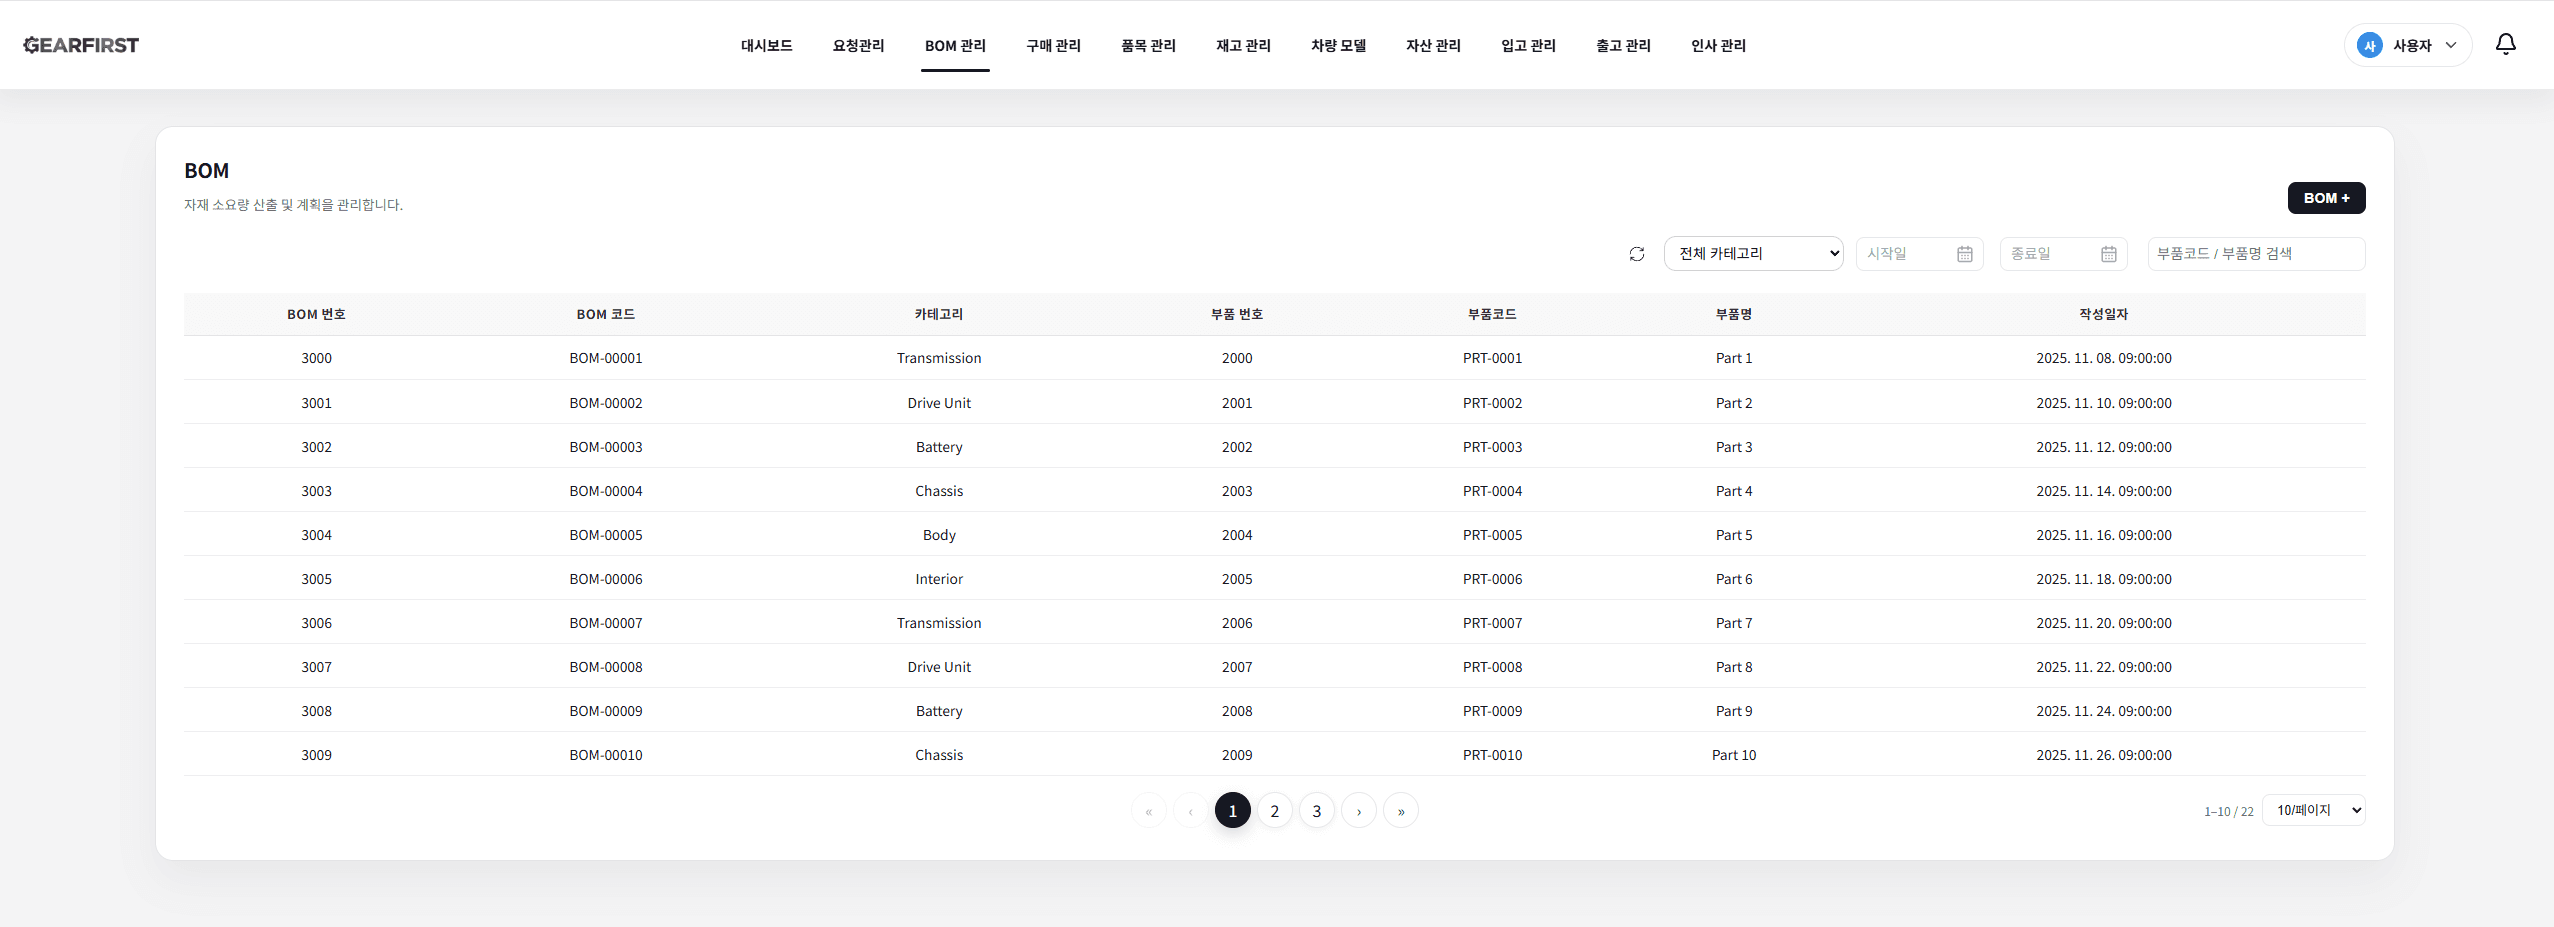Click the BOM + add button
The image size is (2554, 927).
click(x=2326, y=198)
